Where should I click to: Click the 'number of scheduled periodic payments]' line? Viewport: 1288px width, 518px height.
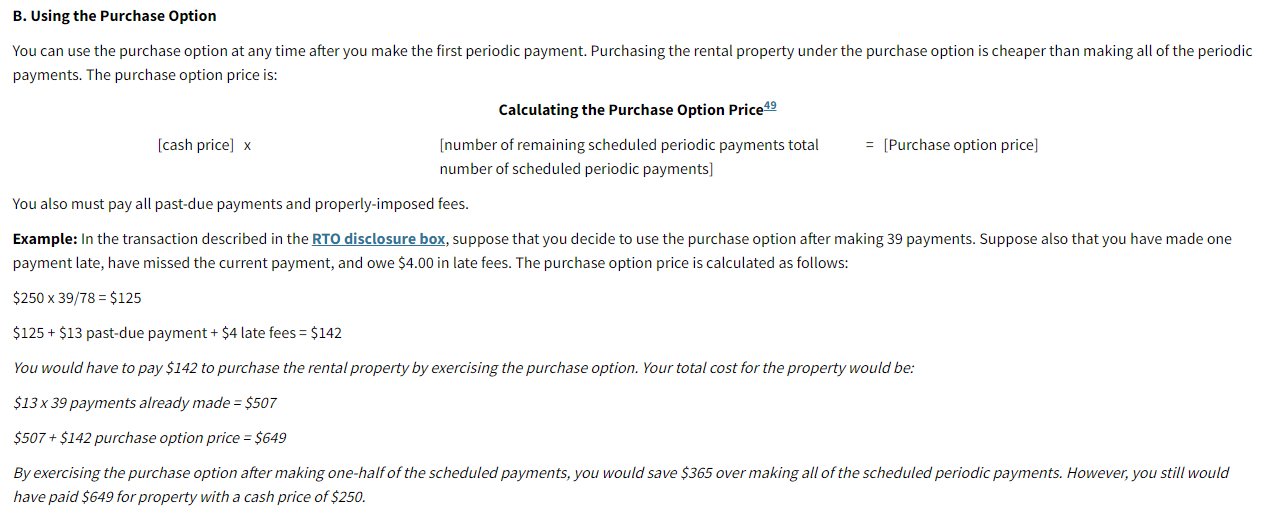pos(576,169)
